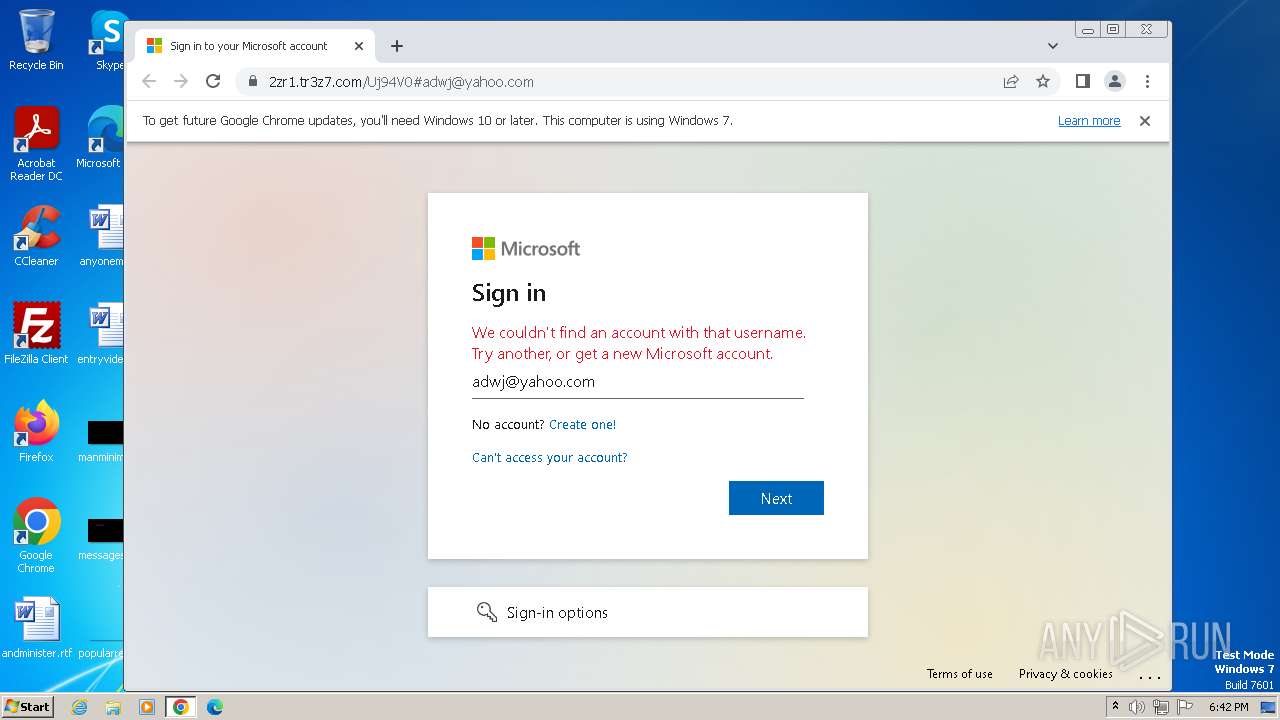Click the address bar URL
This screenshot has height=720, width=1280.
[x=401, y=82]
